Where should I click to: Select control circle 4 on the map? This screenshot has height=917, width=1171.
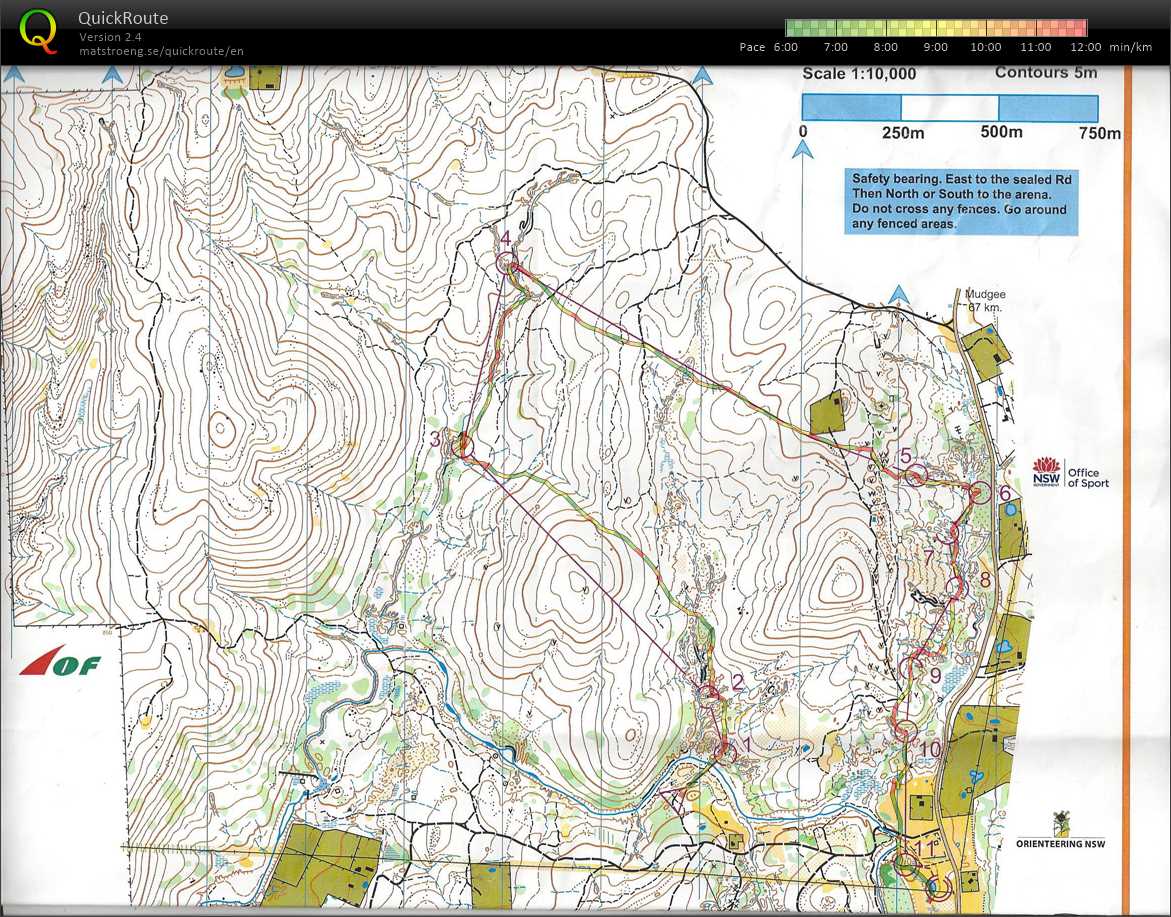pyautogui.click(x=507, y=262)
